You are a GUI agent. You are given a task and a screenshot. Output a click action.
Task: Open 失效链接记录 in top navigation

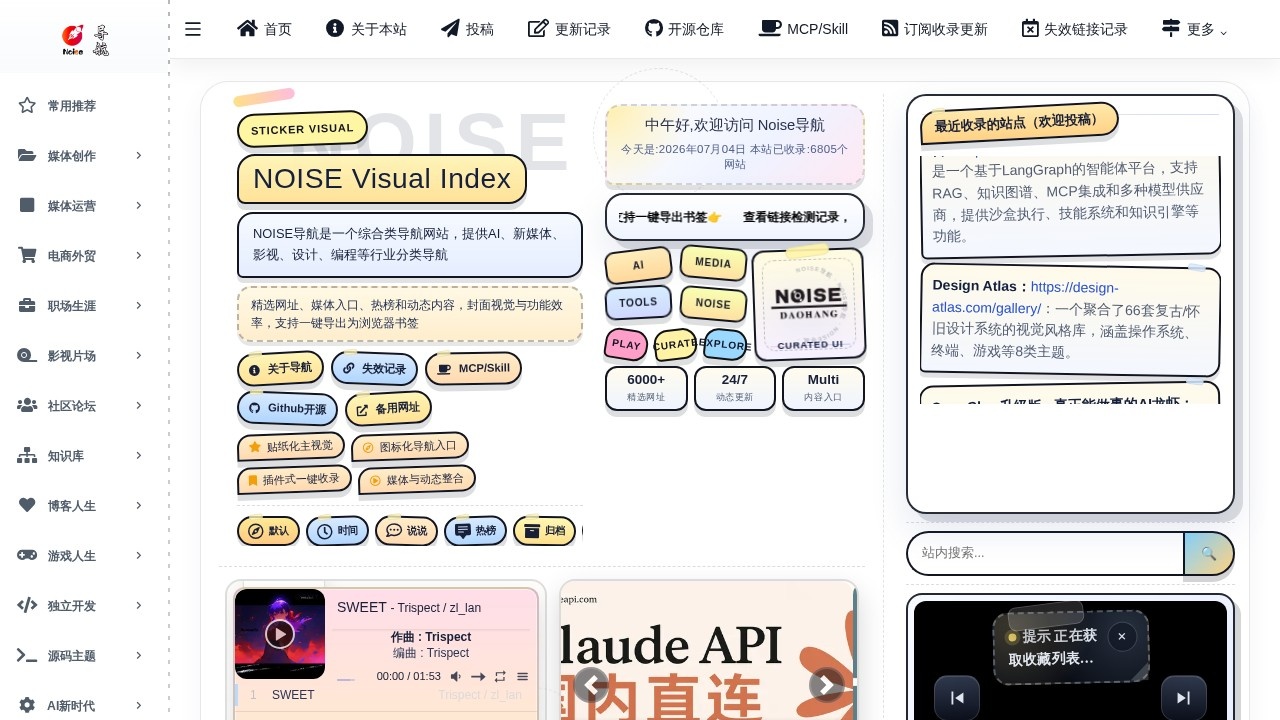click(1074, 29)
